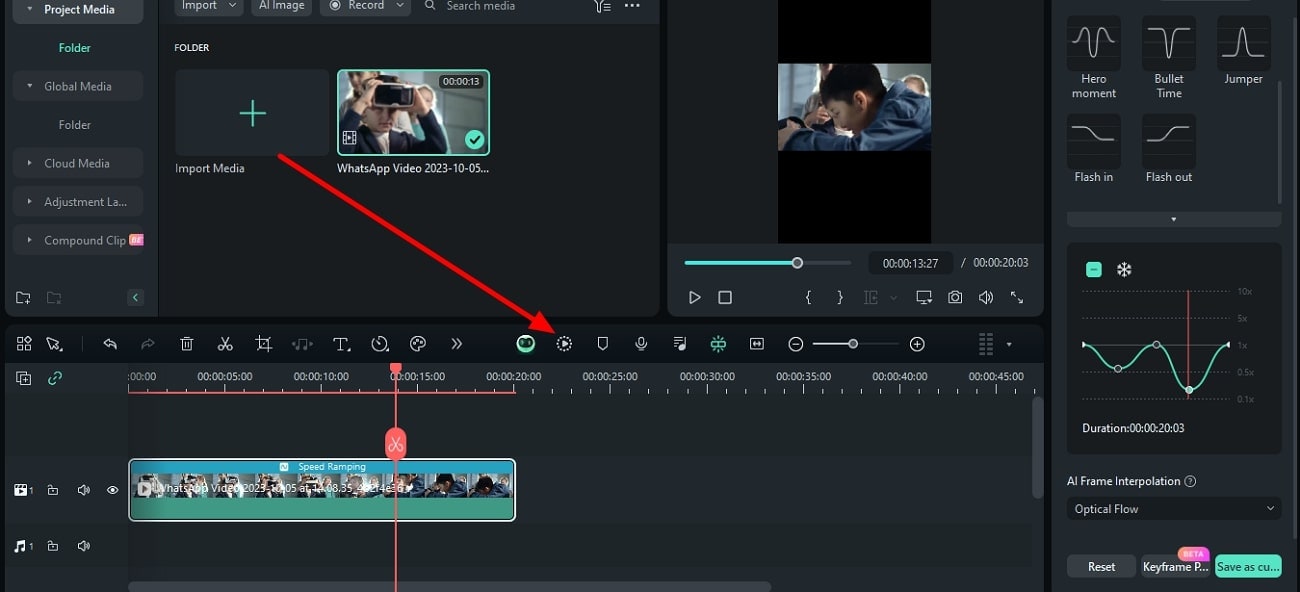This screenshot has height=592, width=1300.
Task: Add freeze frame with snowflake icon
Action: pyautogui.click(x=1124, y=269)
